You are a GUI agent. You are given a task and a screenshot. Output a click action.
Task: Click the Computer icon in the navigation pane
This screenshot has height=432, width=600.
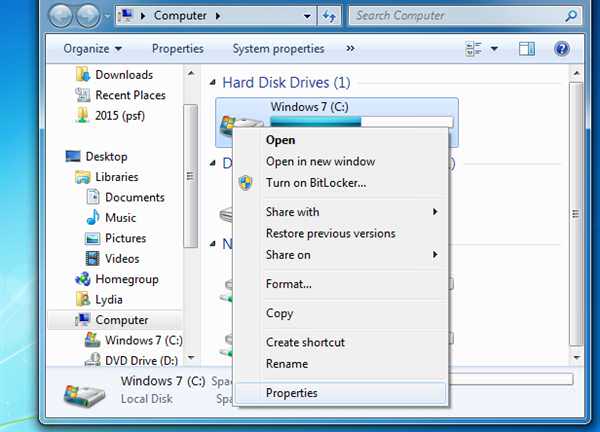tap(83, 320)
